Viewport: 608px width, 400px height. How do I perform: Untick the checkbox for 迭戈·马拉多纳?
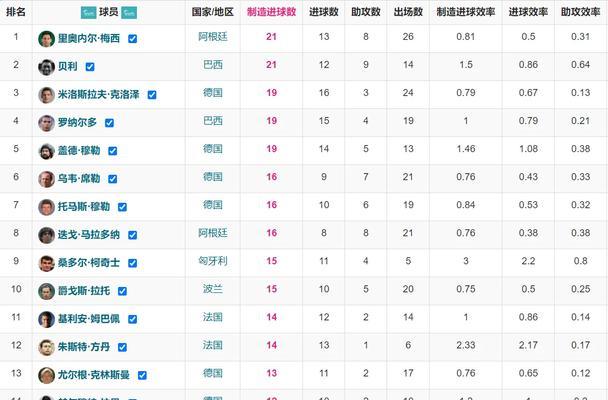click(x=133, y=235)
